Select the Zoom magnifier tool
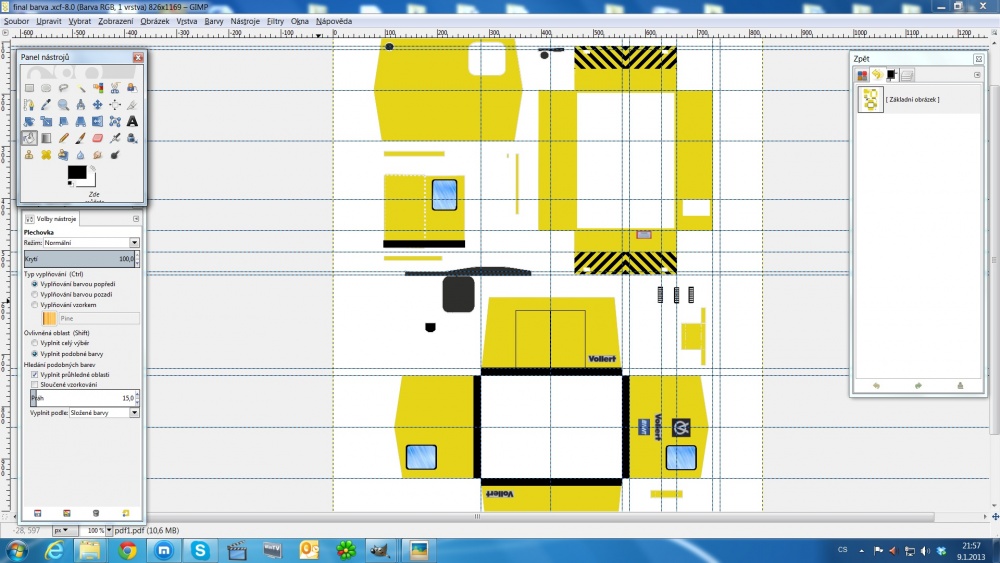Viewport: 1000px width, 563px height. click(x=63, y=105)
